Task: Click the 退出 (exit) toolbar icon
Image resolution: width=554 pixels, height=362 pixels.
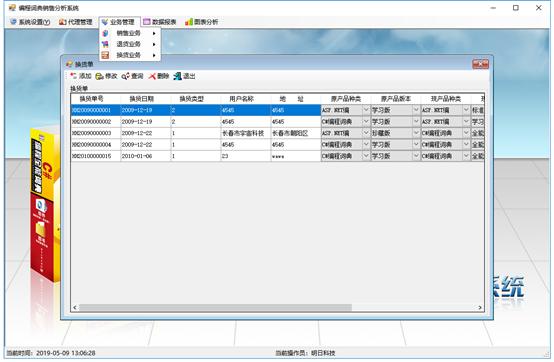Action: point(177,76)
